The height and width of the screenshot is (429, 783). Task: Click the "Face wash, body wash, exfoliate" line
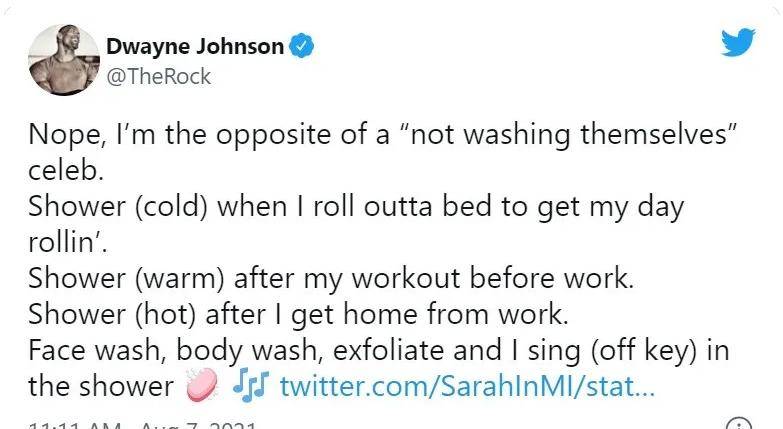pyautogui.click(x=379, y=350)
